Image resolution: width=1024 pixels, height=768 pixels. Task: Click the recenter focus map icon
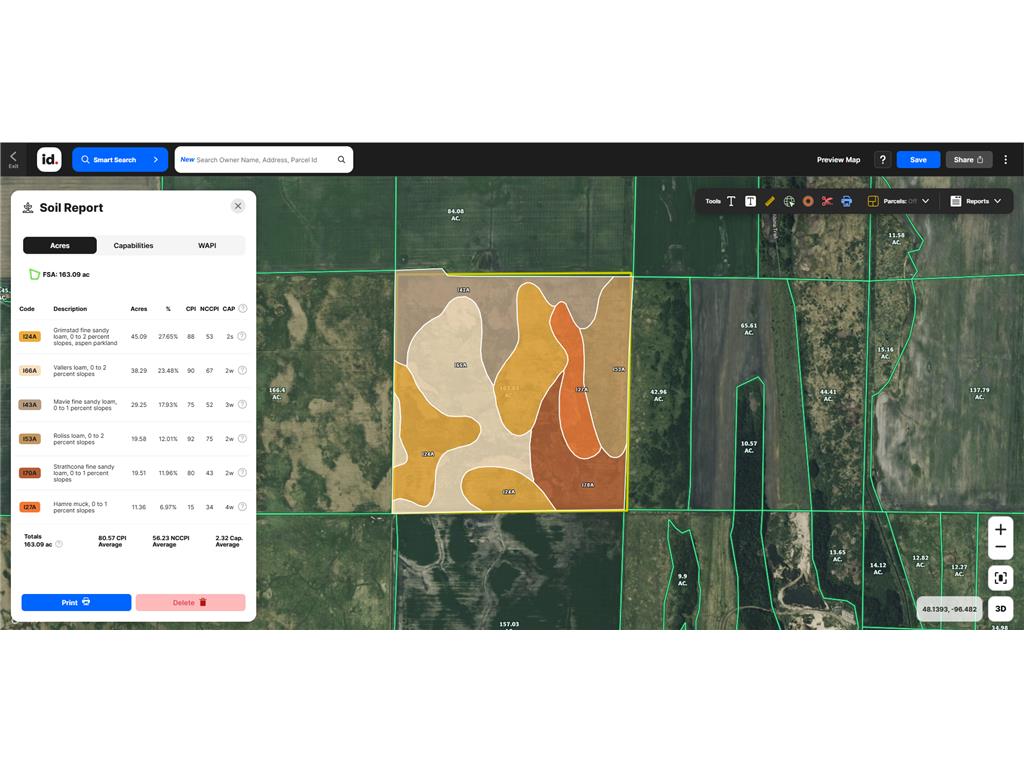(1000, 578)
